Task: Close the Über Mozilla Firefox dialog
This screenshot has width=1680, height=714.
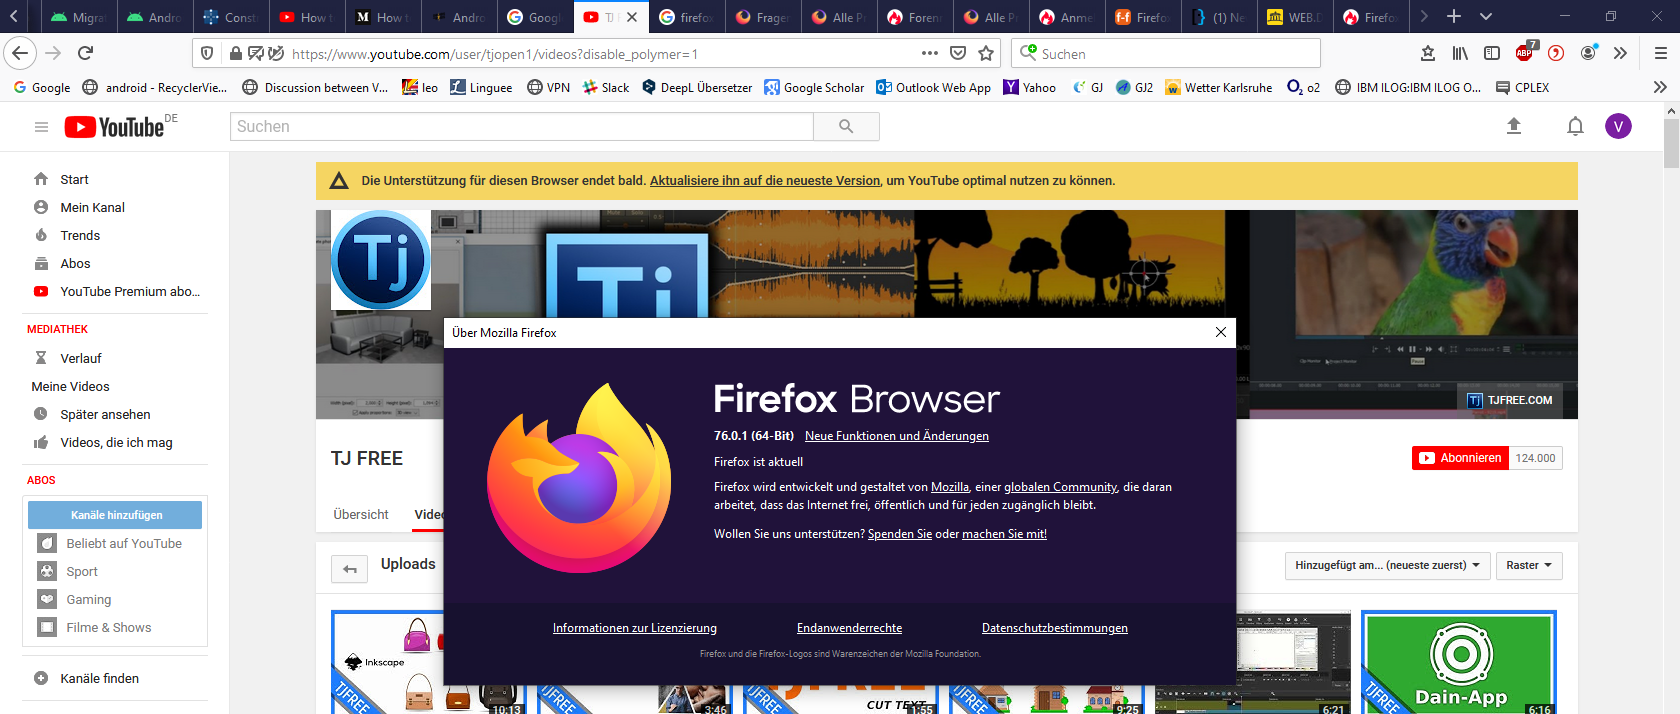Action: click(x=1220, y=333)
